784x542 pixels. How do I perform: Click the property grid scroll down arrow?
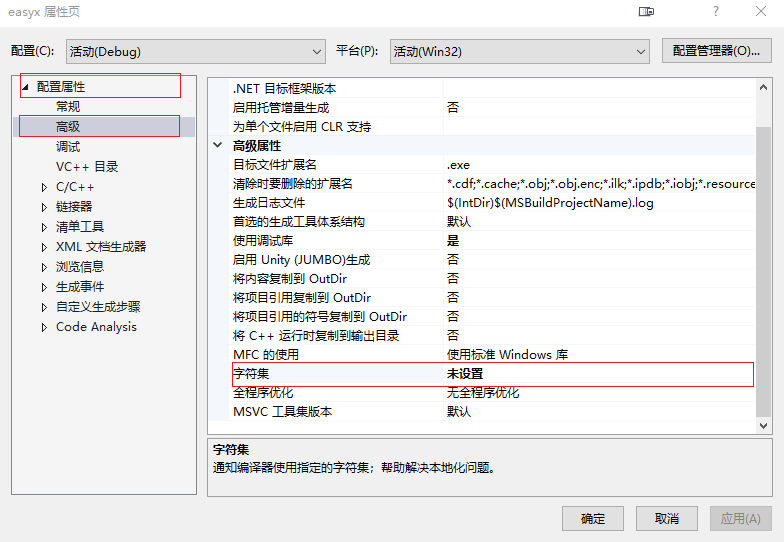[x=763, y=426]
